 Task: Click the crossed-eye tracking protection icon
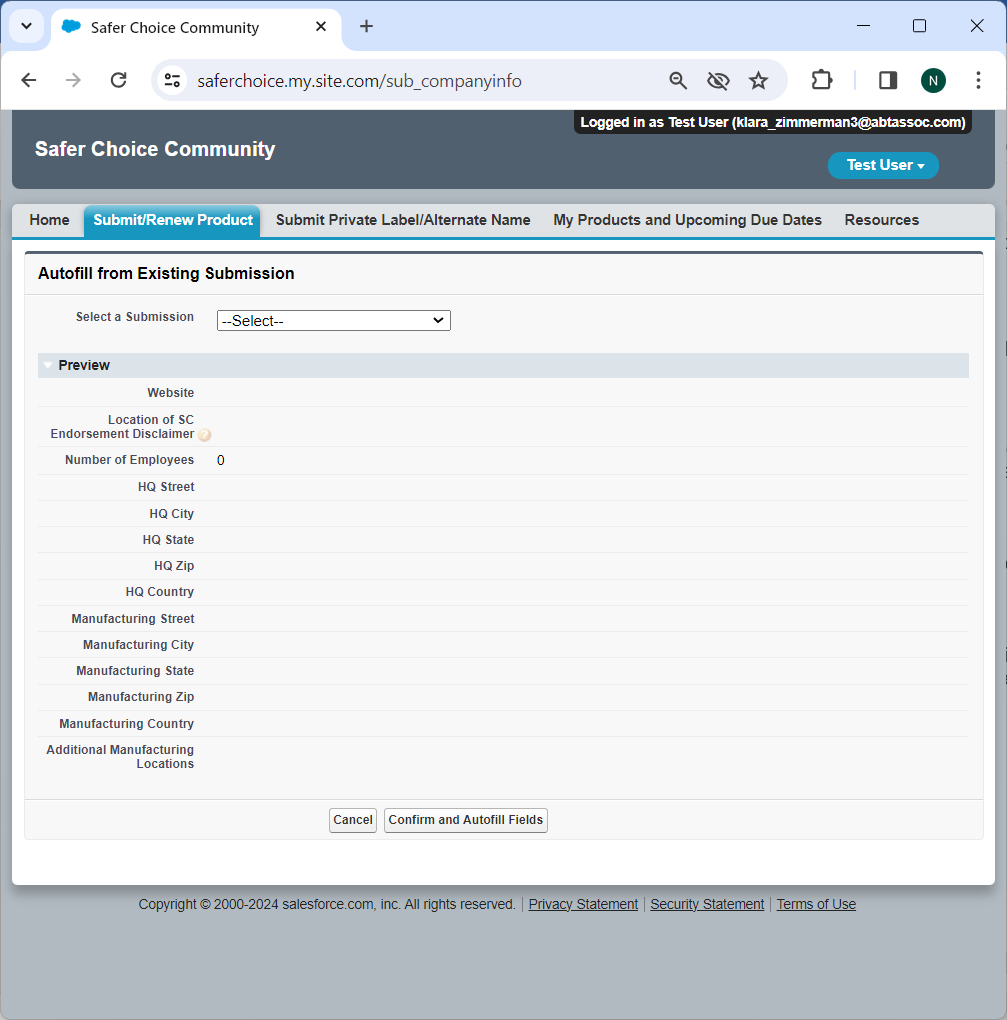[718, 81]
